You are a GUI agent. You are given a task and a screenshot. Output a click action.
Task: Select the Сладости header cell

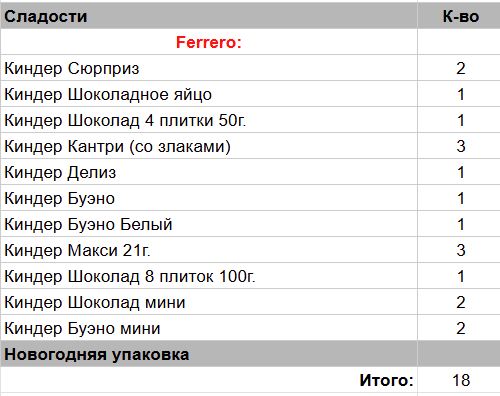point(209,16)
